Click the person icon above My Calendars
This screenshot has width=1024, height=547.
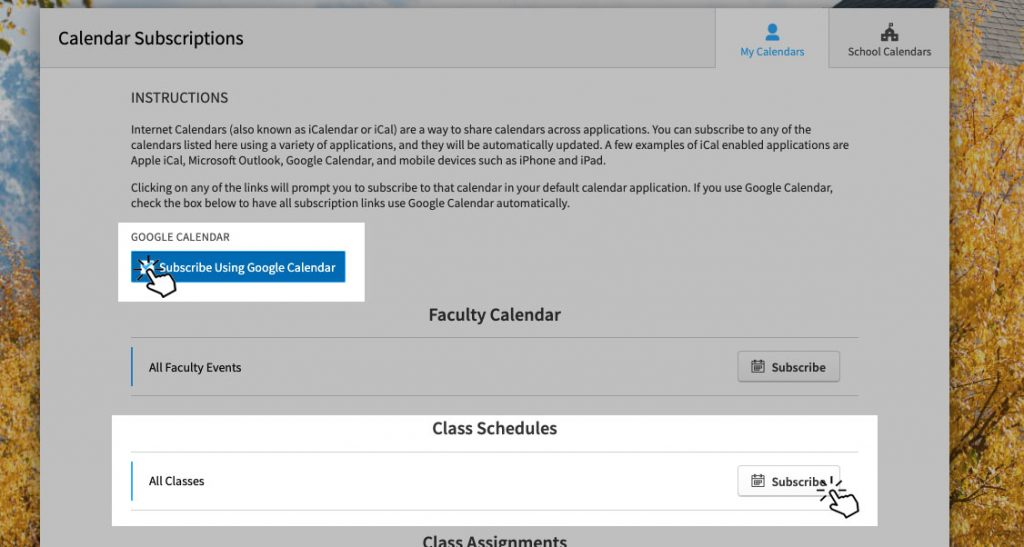pos(772,32)
